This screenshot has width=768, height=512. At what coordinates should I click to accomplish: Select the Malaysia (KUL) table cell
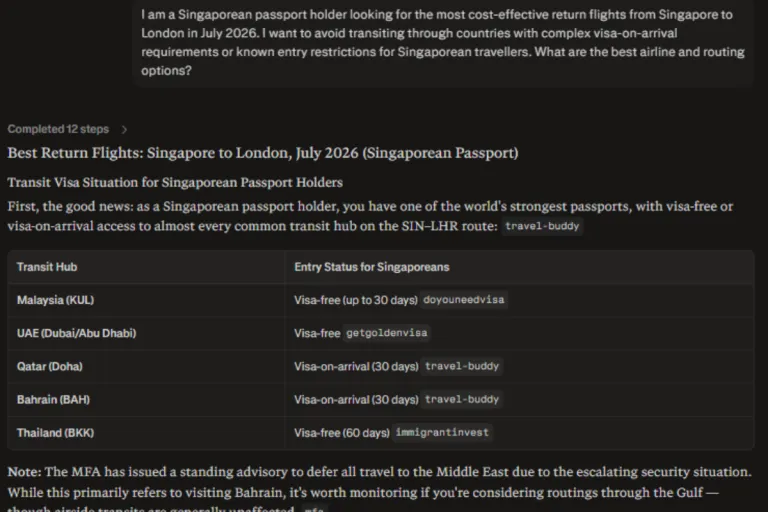56,300
